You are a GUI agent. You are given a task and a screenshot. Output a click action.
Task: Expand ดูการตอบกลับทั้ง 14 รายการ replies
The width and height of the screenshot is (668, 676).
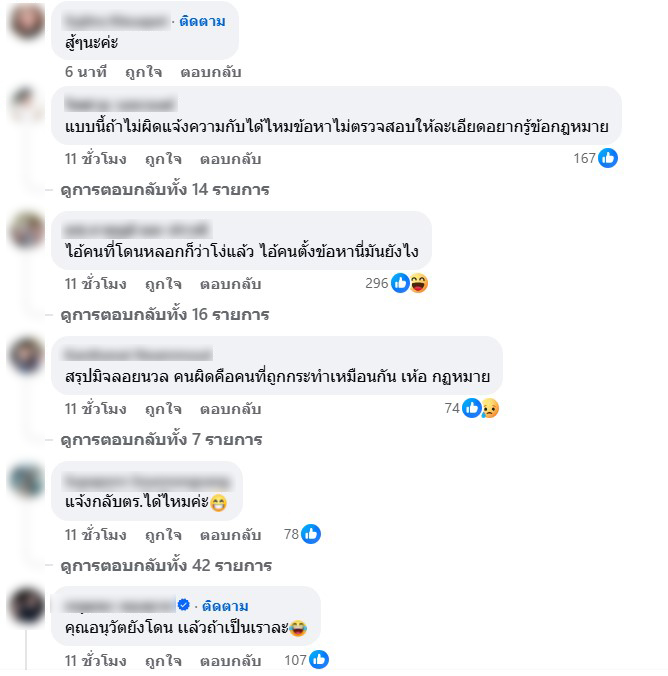(x=165, y=189)
